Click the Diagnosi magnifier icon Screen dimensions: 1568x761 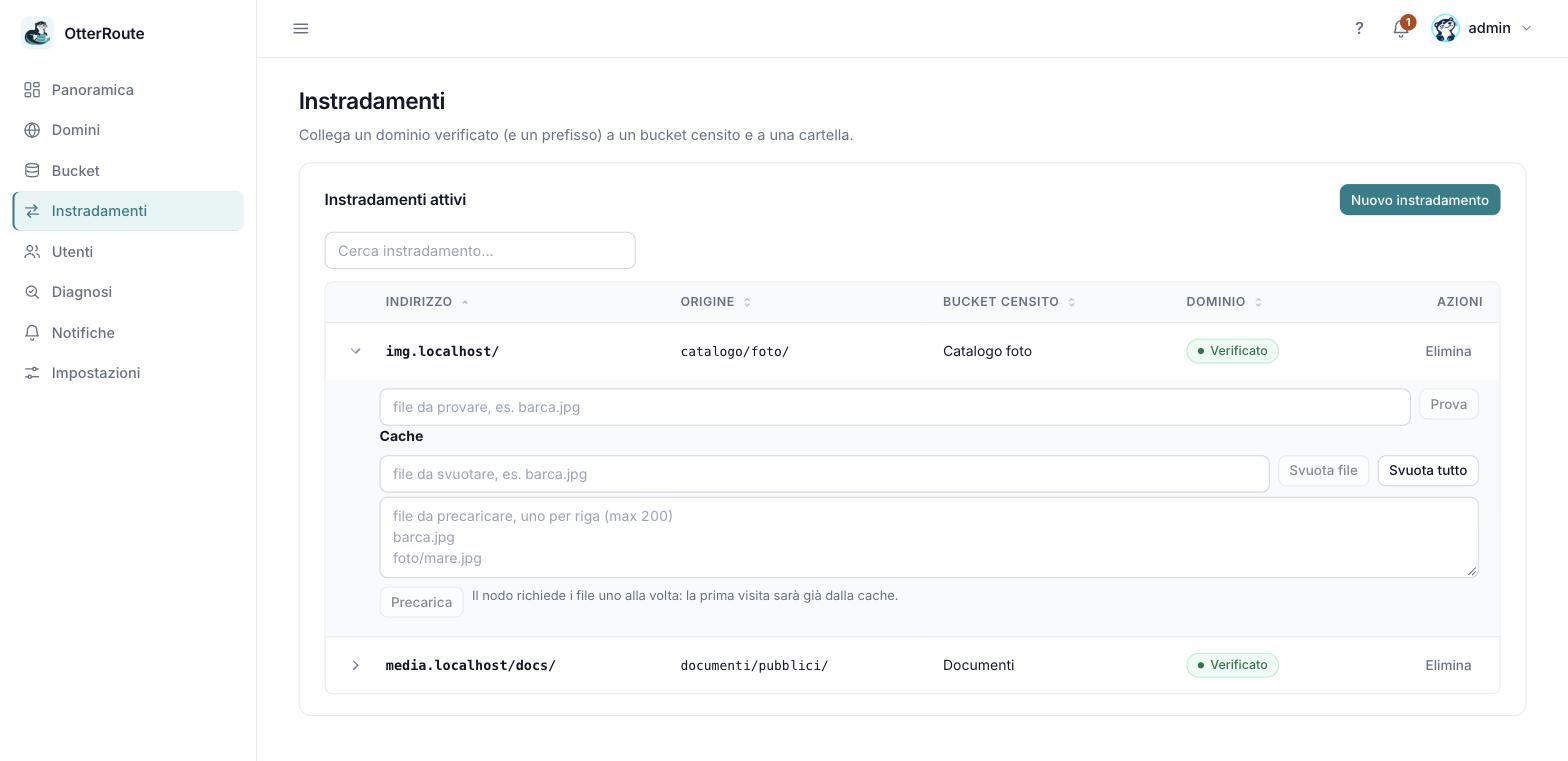[x=32, y=292]
